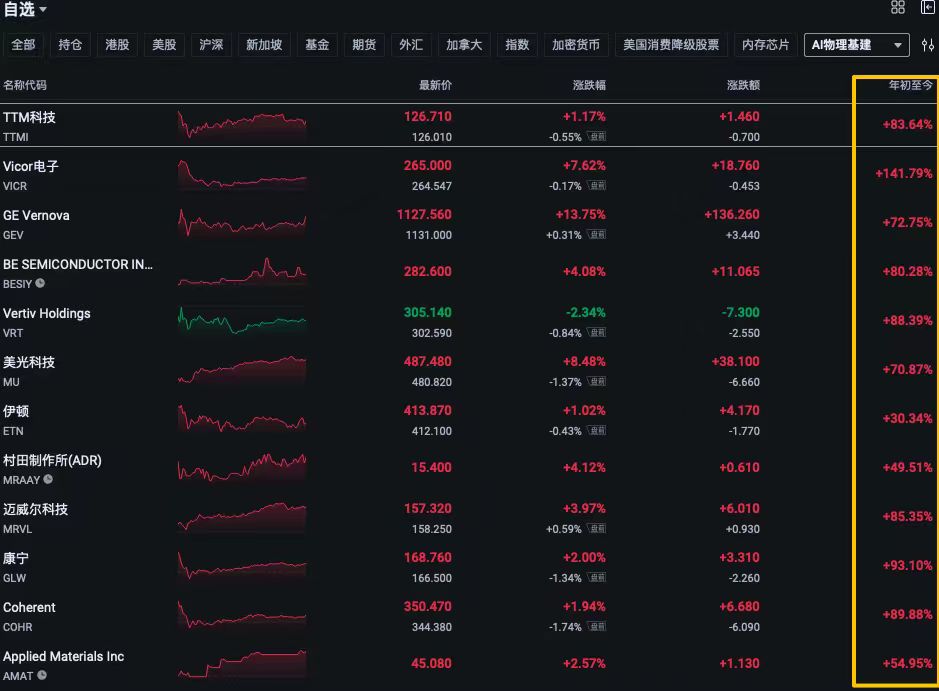Open the Coherent stock entry
Viewport: 939px width, 691px height.
(x=29, y=607)
